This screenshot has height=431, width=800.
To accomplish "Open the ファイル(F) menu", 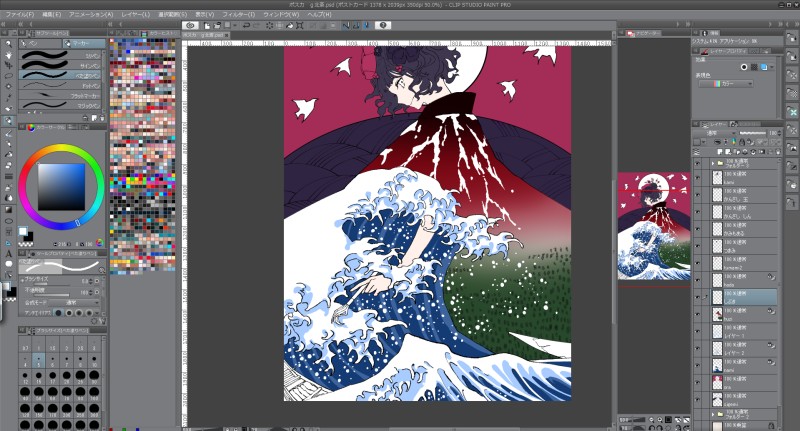I will pyautogui.click(x=20, y=14).
